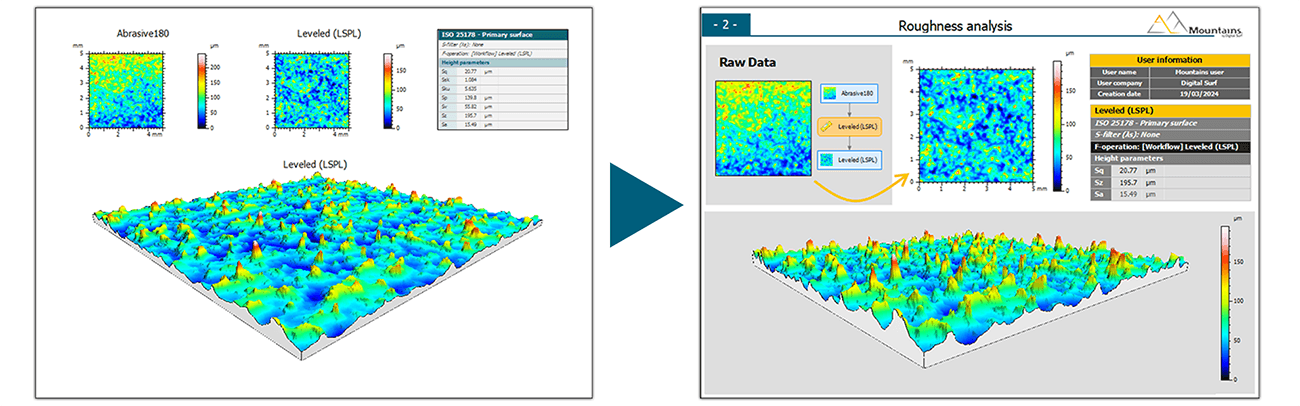Screen dimensions: 1300x406
Task: Click the color scale bar beside Abrasive180 map
Action: pos(203,92)
